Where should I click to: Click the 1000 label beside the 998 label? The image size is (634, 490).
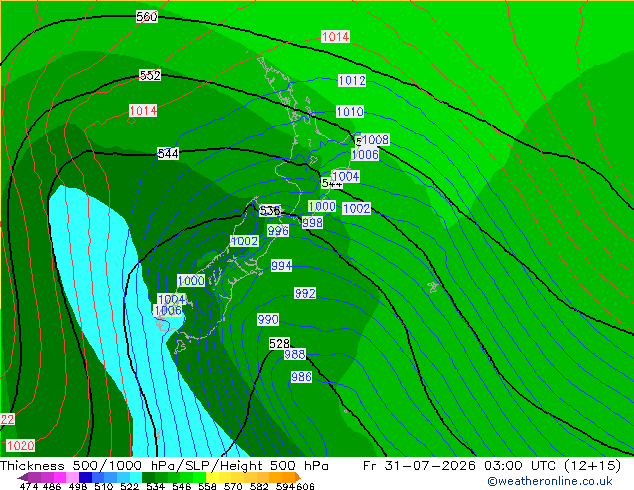click(x=322, y=206)
